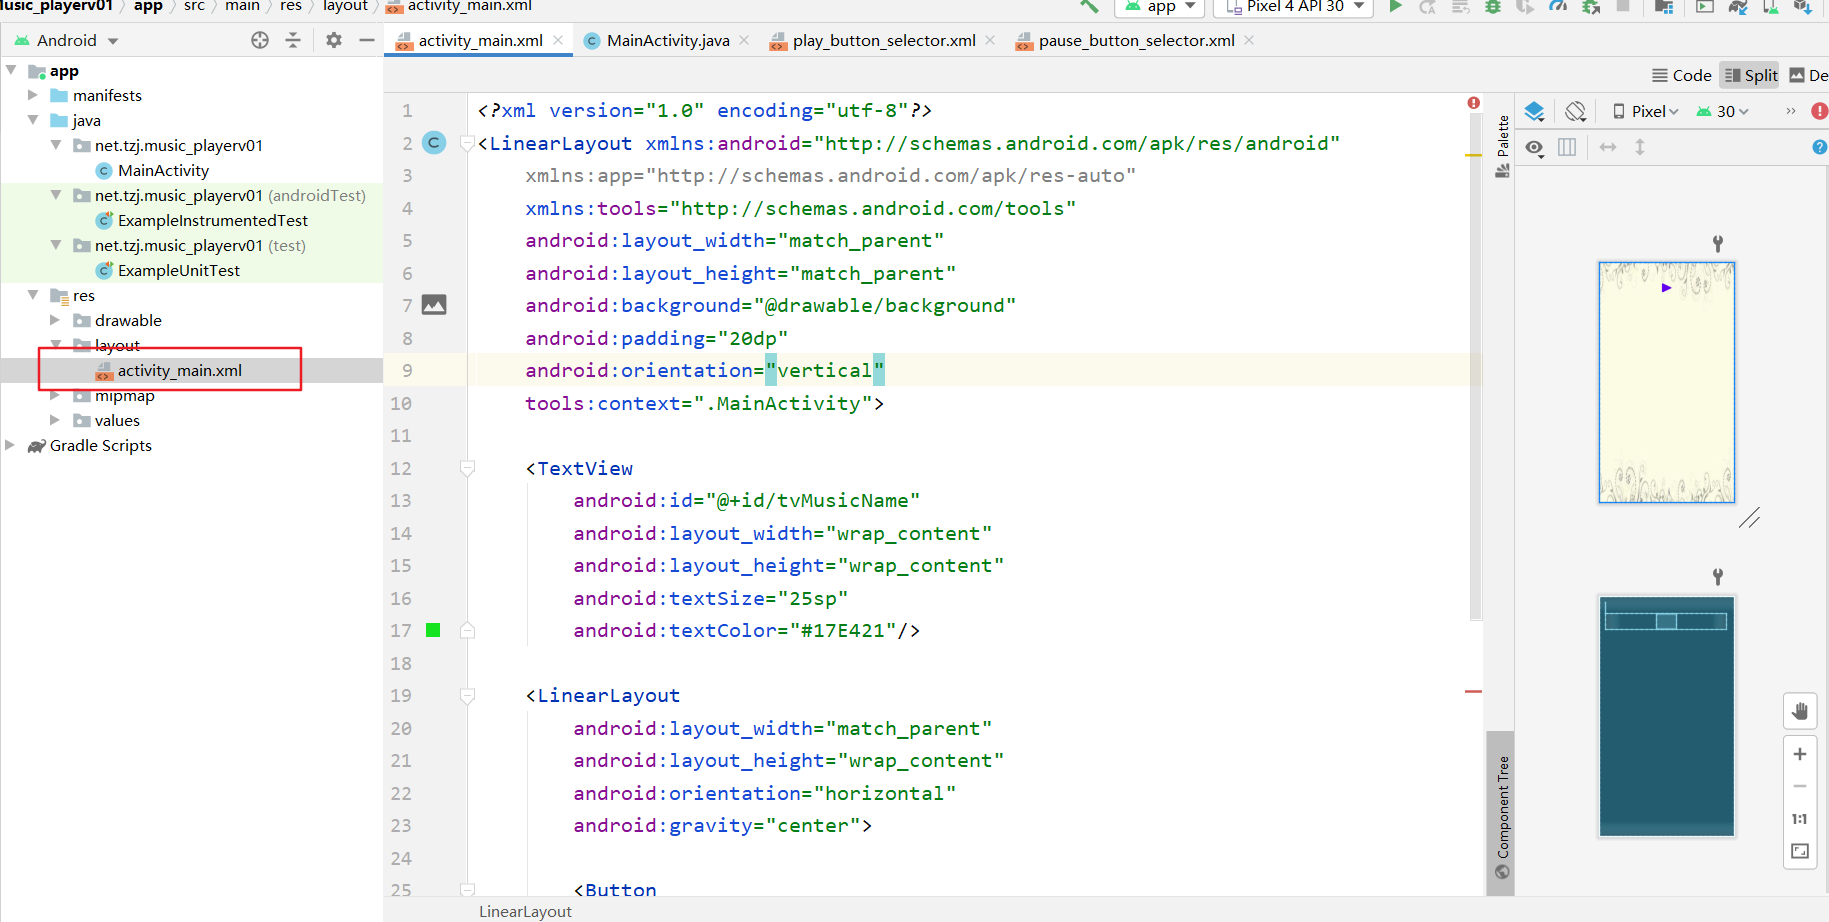Close the activity_main.xml tab
The width and height of the screenshot is (1829, 922).
pyautogui.click(x=558, y=40)
